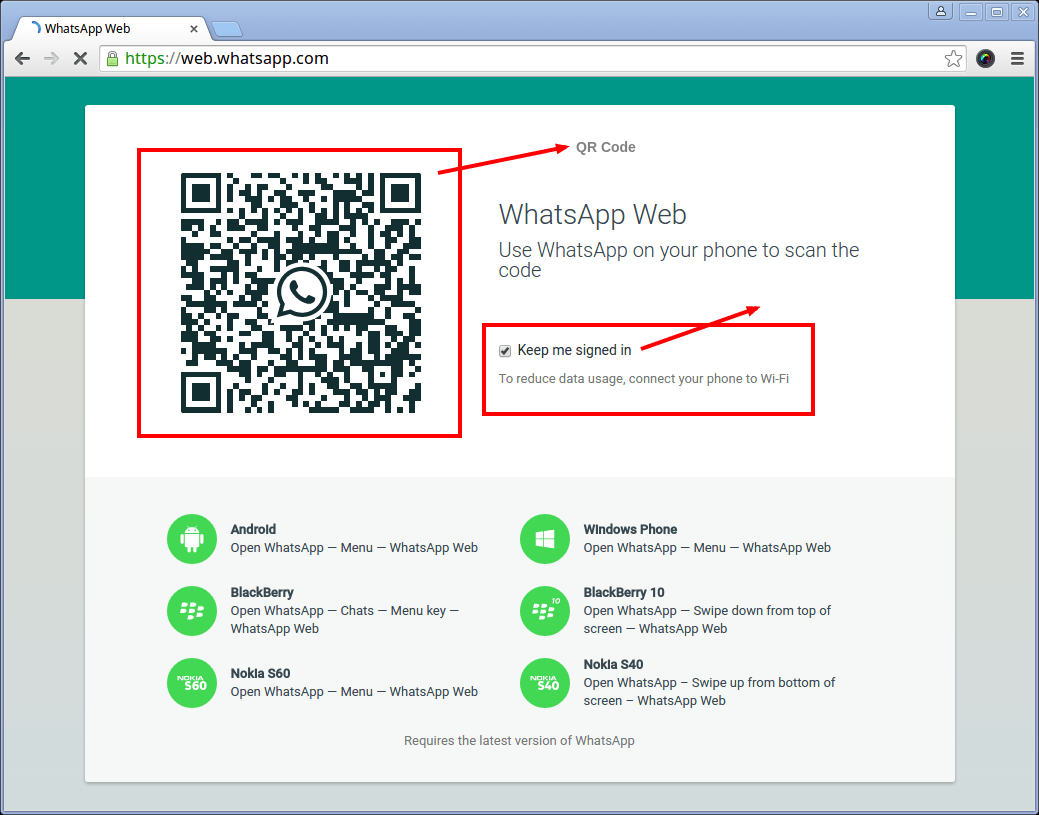
Task: Click the round camera extension icon
Action: pos(985,58)
